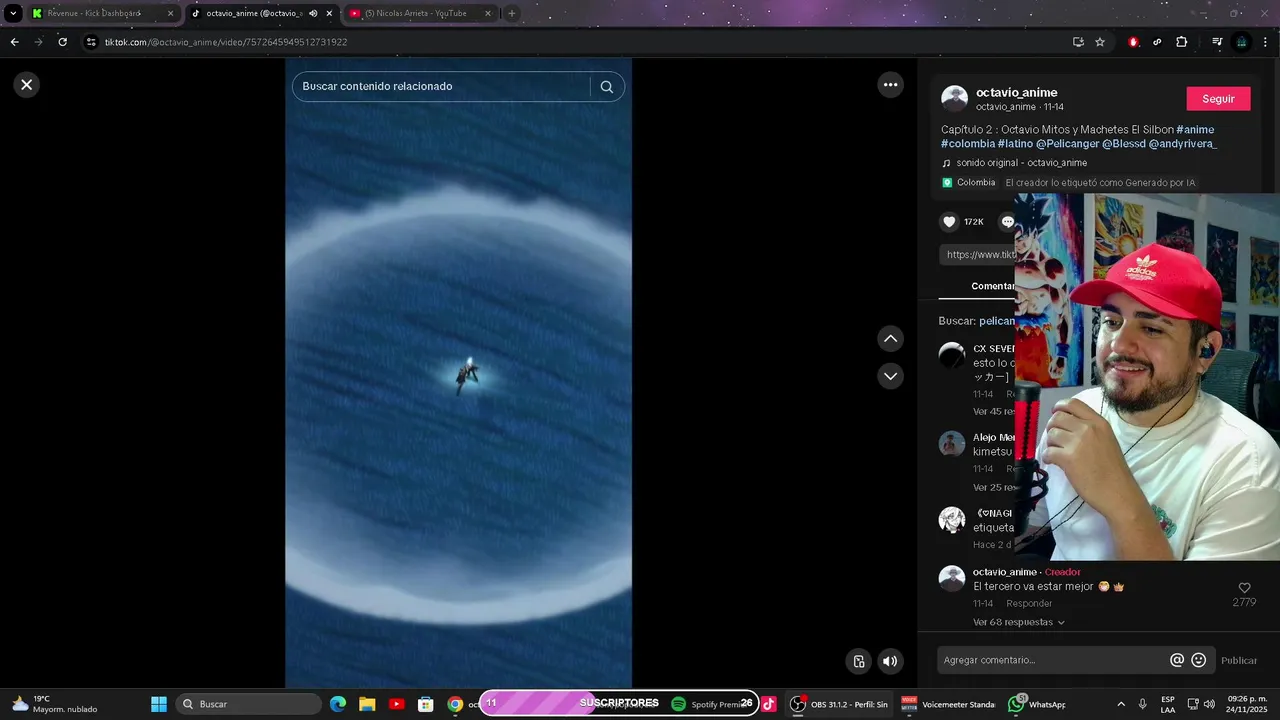Click the Colombia location tag
The width and height of the screenshot is (1280, 720).
[969, 183]
